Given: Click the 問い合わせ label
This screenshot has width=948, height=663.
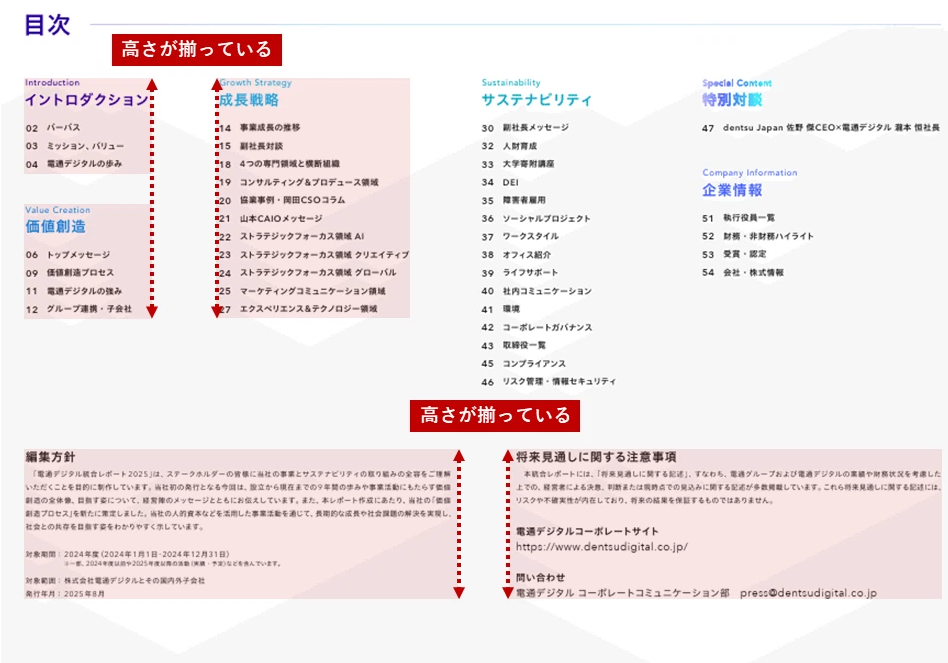Looking at the screenshot, I should pos(541,577).
